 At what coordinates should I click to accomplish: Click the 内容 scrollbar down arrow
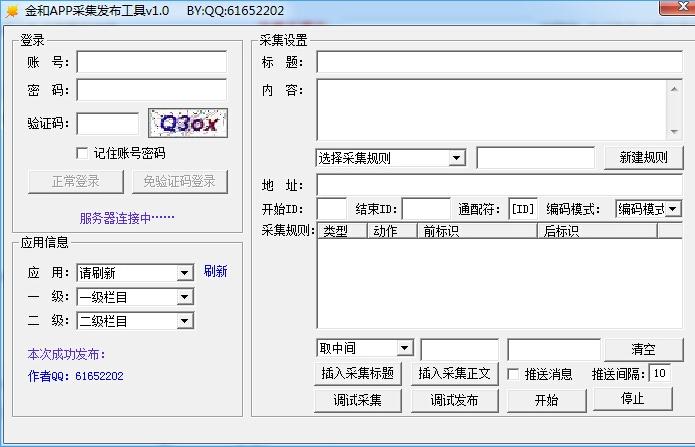675,132
